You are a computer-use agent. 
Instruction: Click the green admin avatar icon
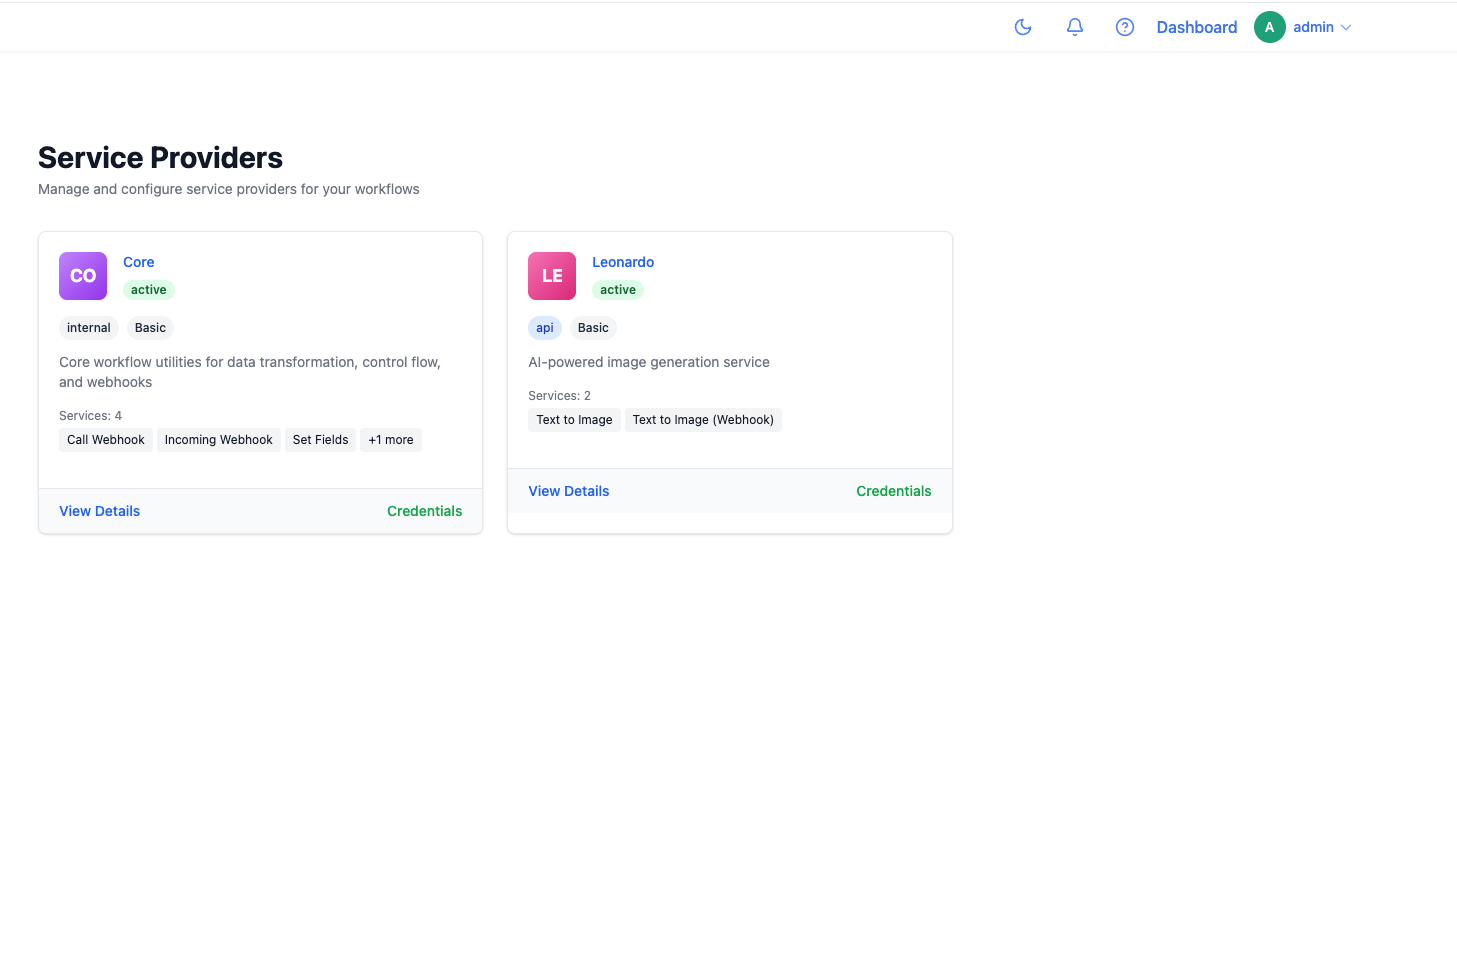point(1269,27)
